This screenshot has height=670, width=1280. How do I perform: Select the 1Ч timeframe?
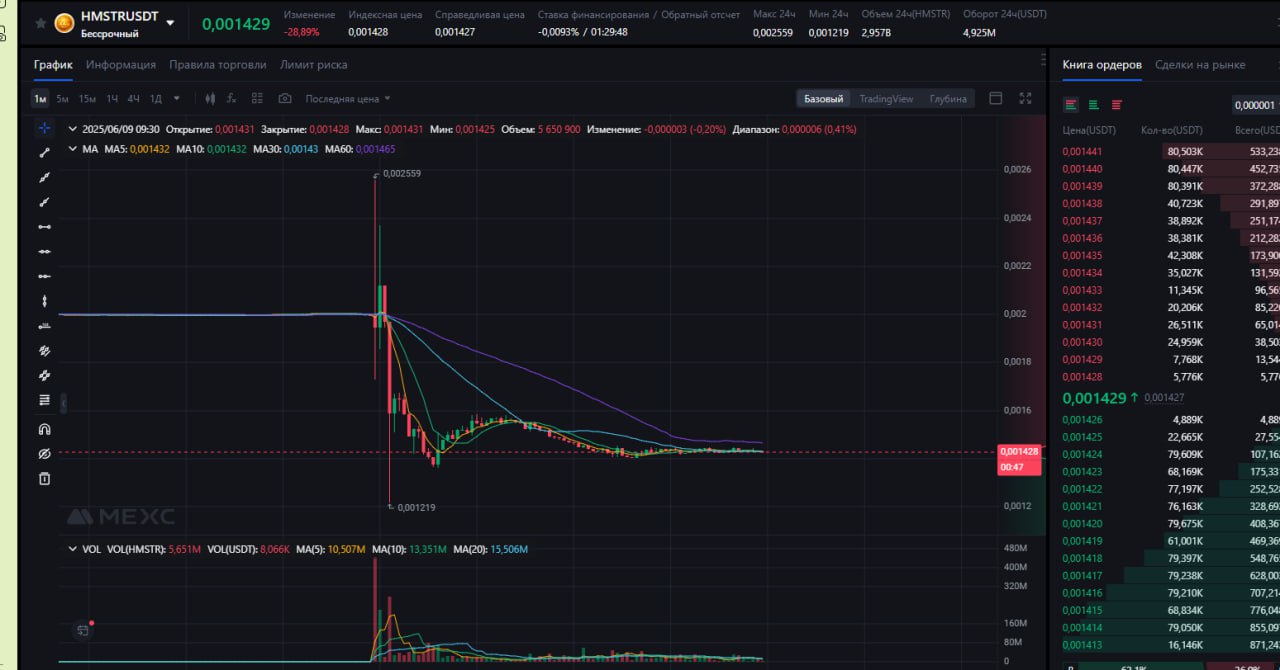(x=112, y=99)
